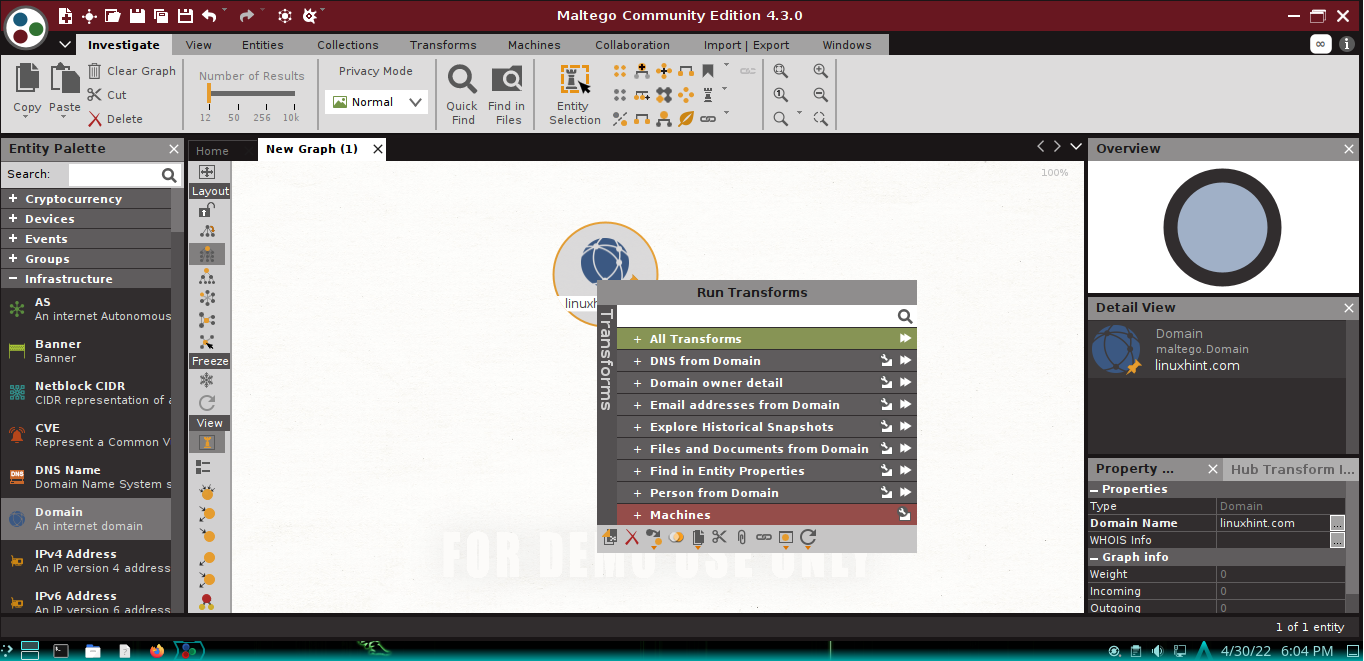This screenshot has width=1364, height=661.
Task: Open WHOIS Info ellipsis editor button
Action: tap(1337, 540)
